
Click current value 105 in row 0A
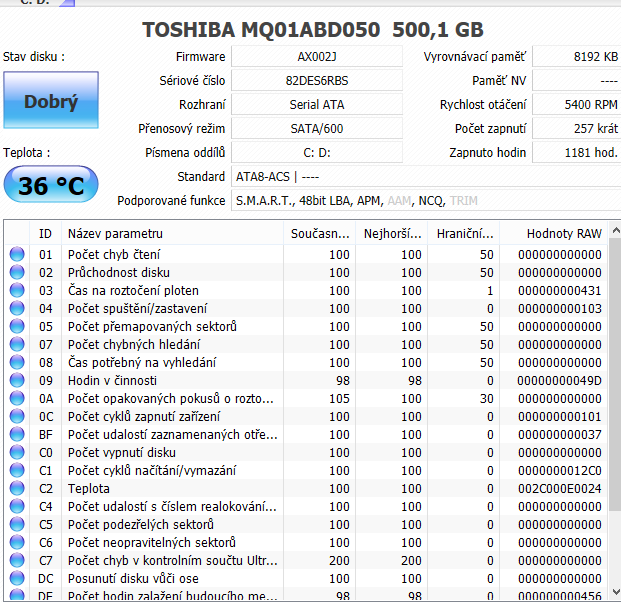pyautogui.click(x=339, y=398)
